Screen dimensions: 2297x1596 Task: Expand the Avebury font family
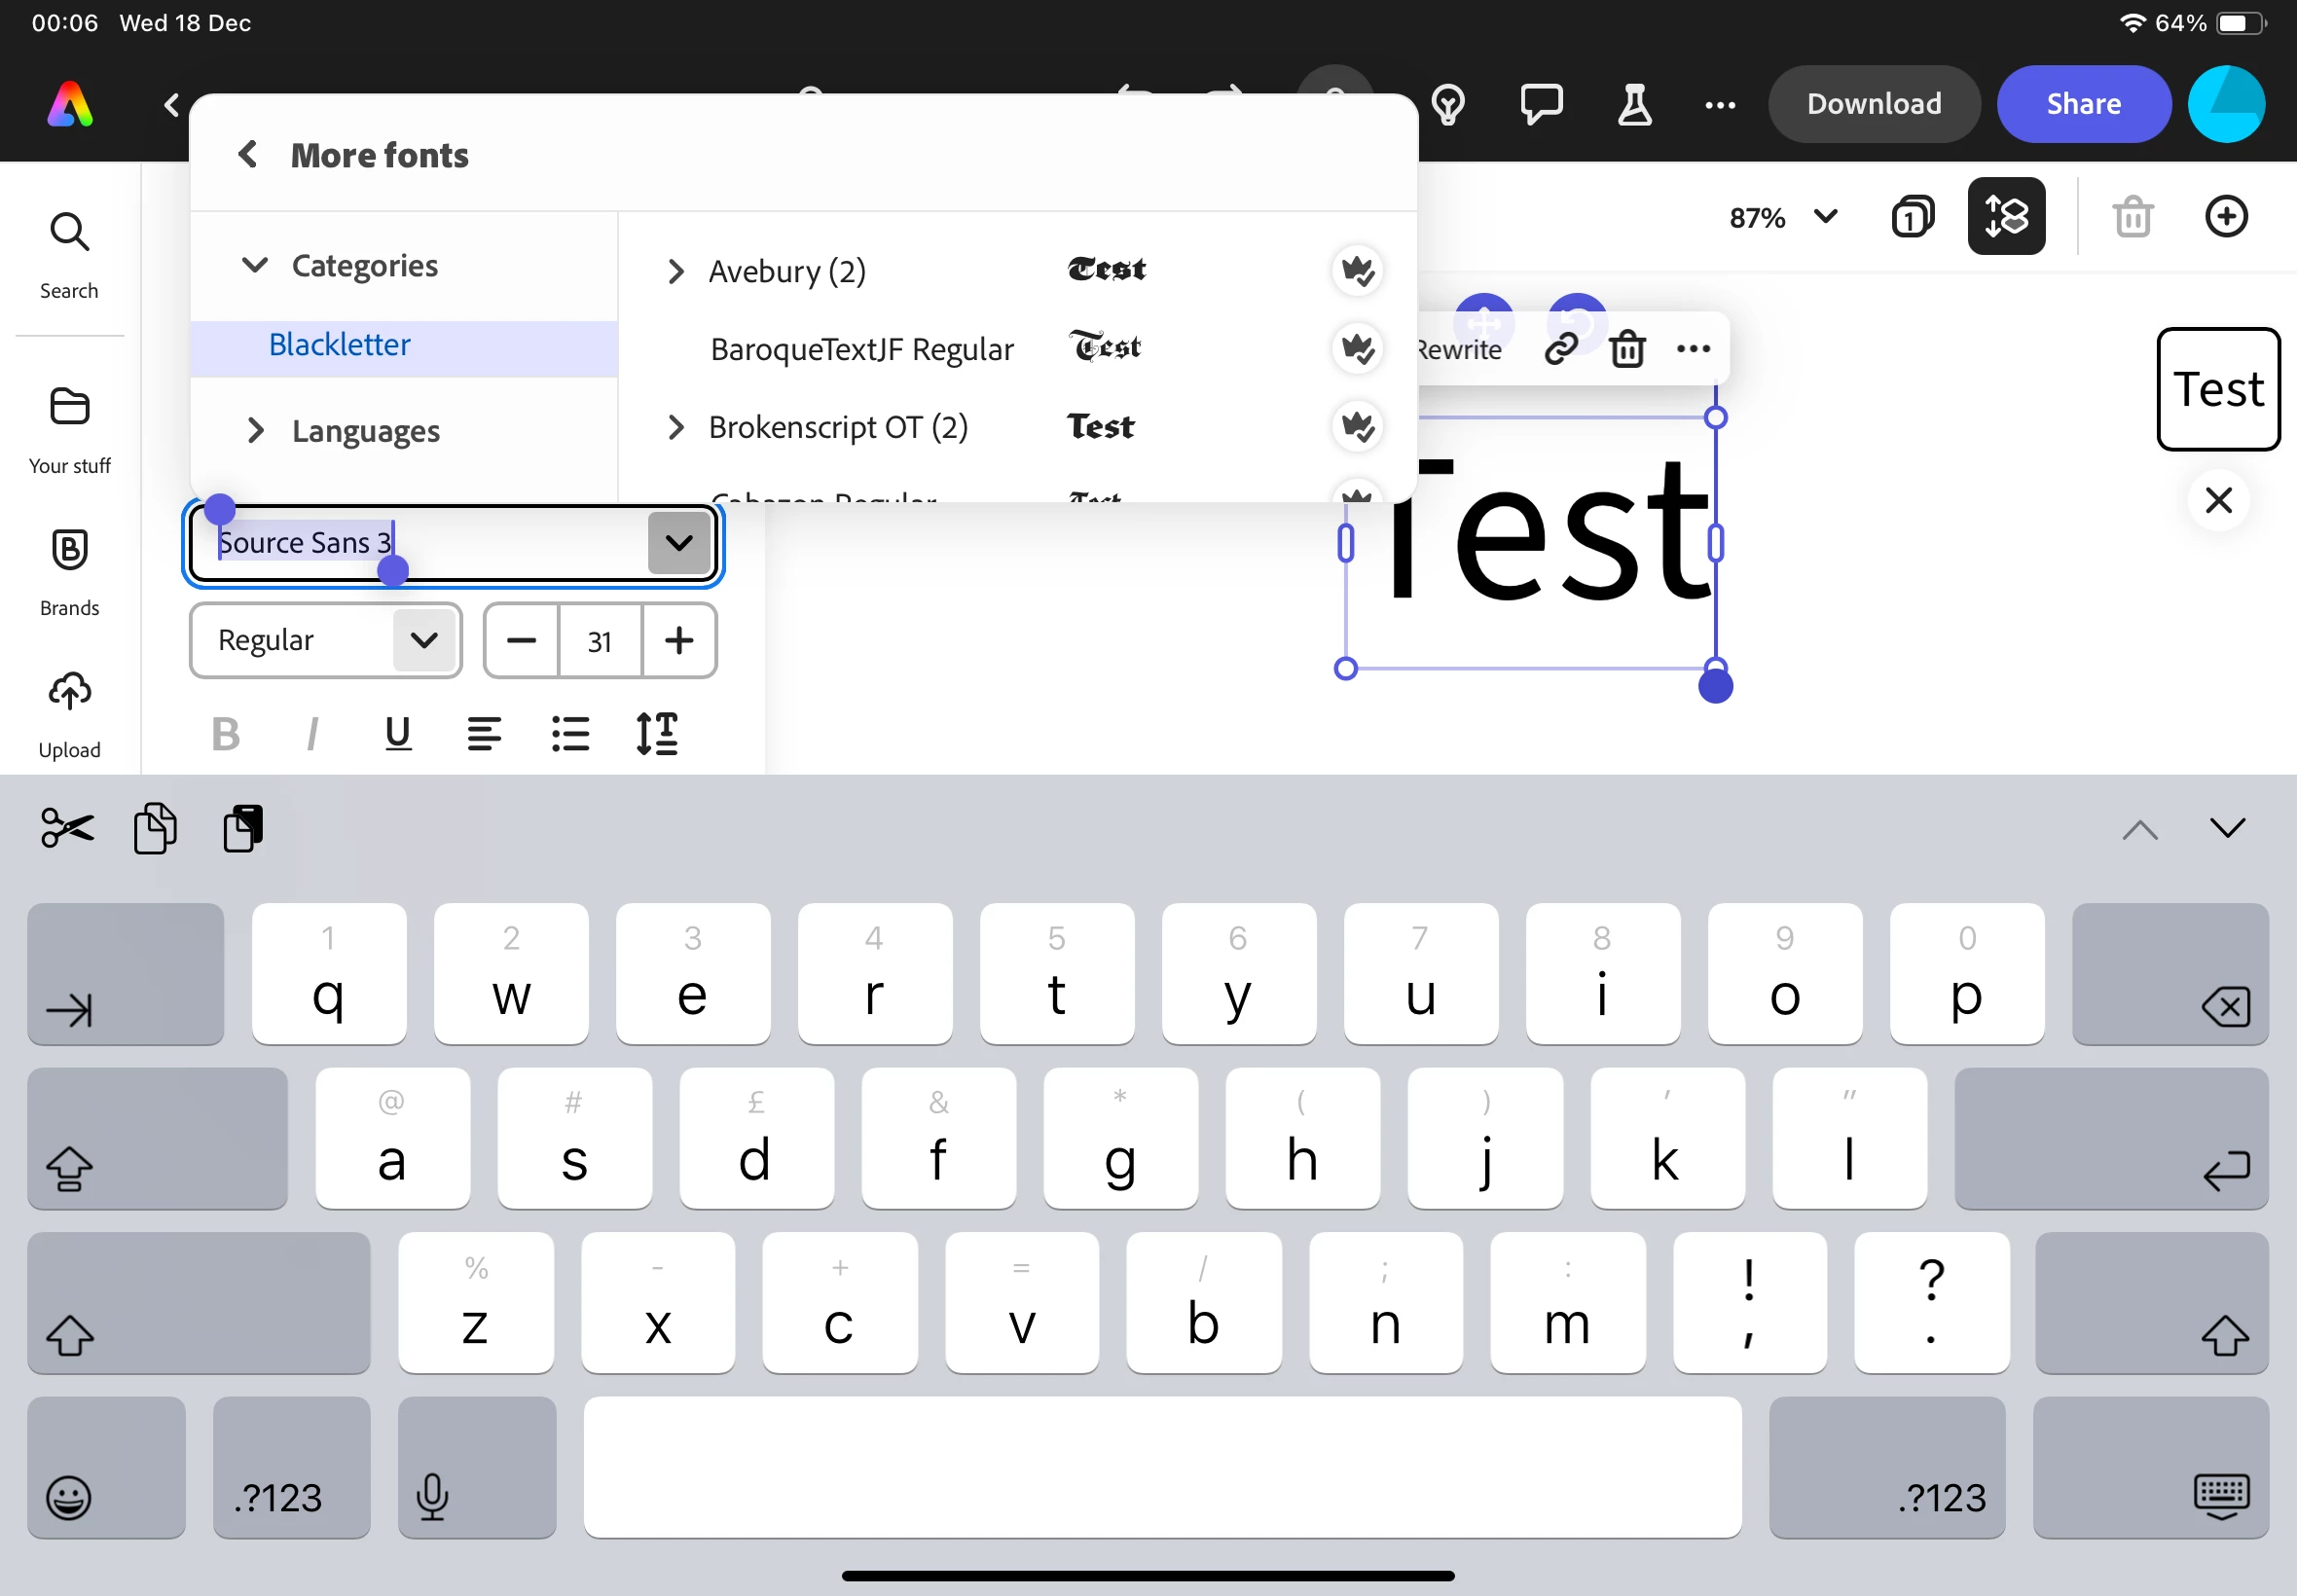(676, 271)
